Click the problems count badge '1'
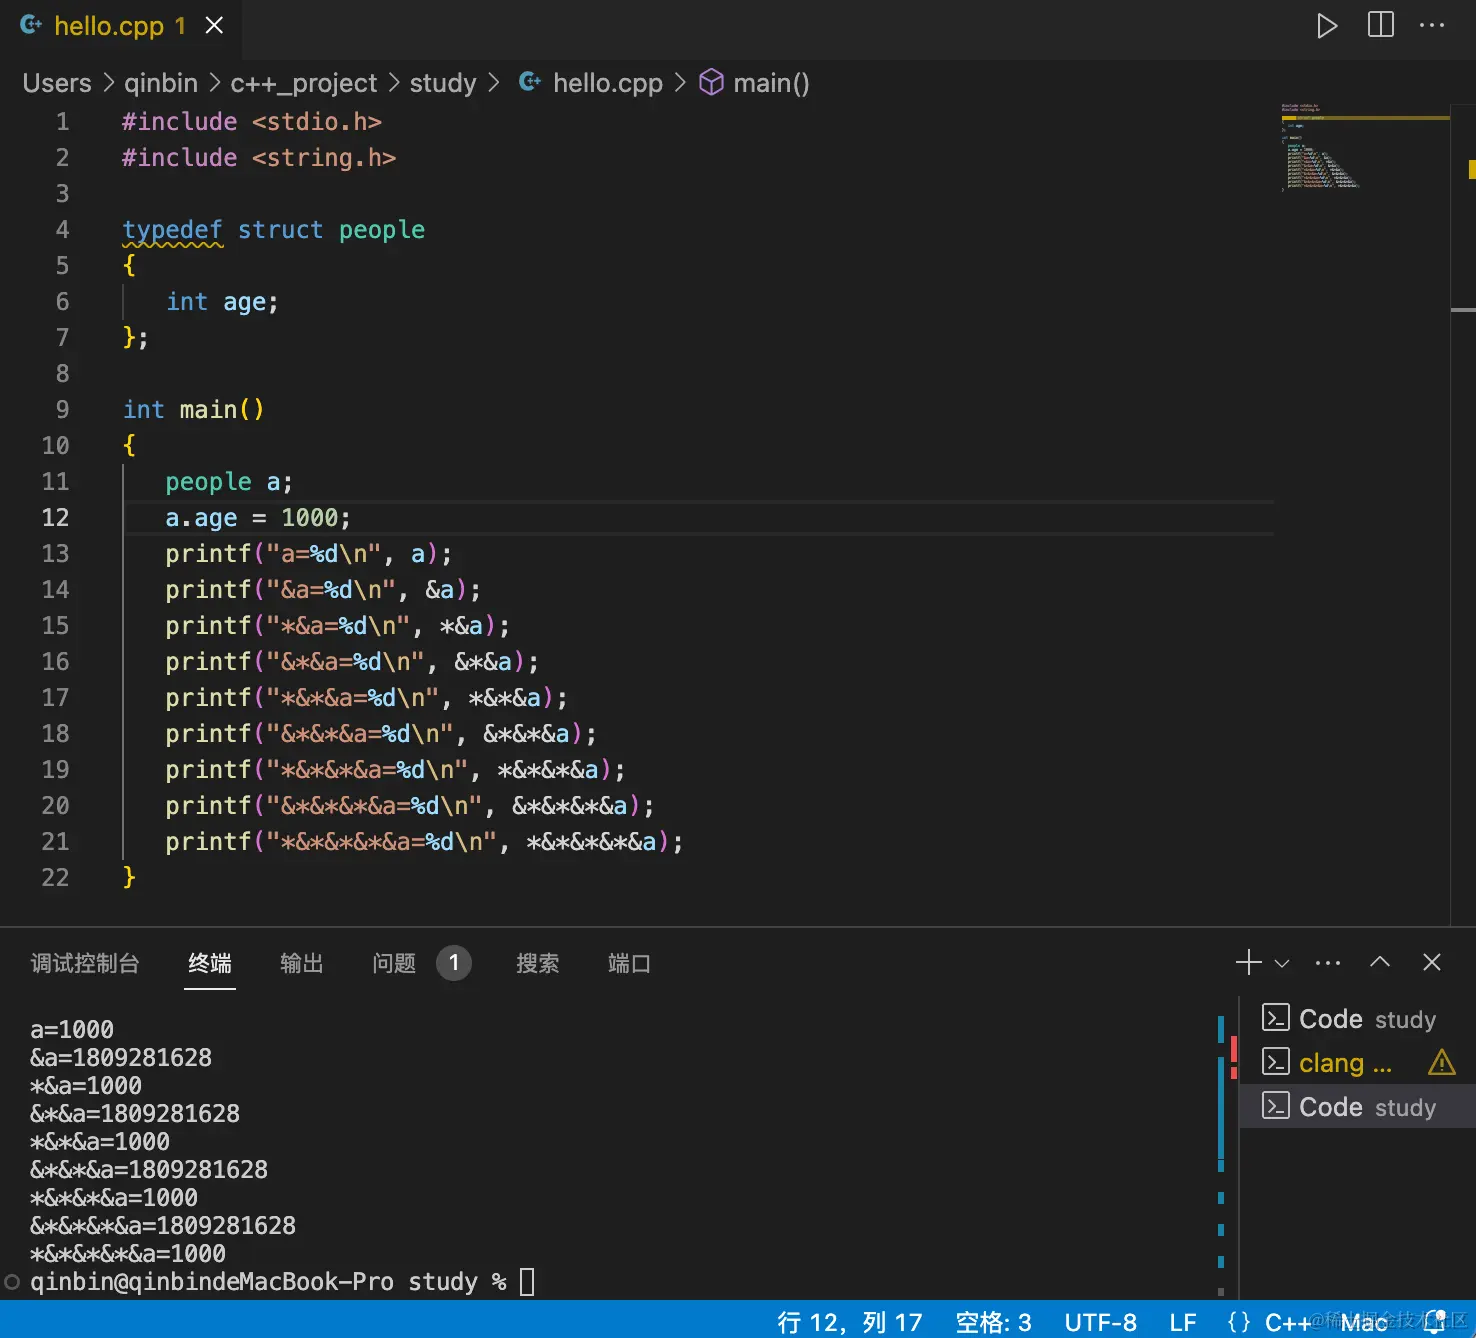 point(454,963)
